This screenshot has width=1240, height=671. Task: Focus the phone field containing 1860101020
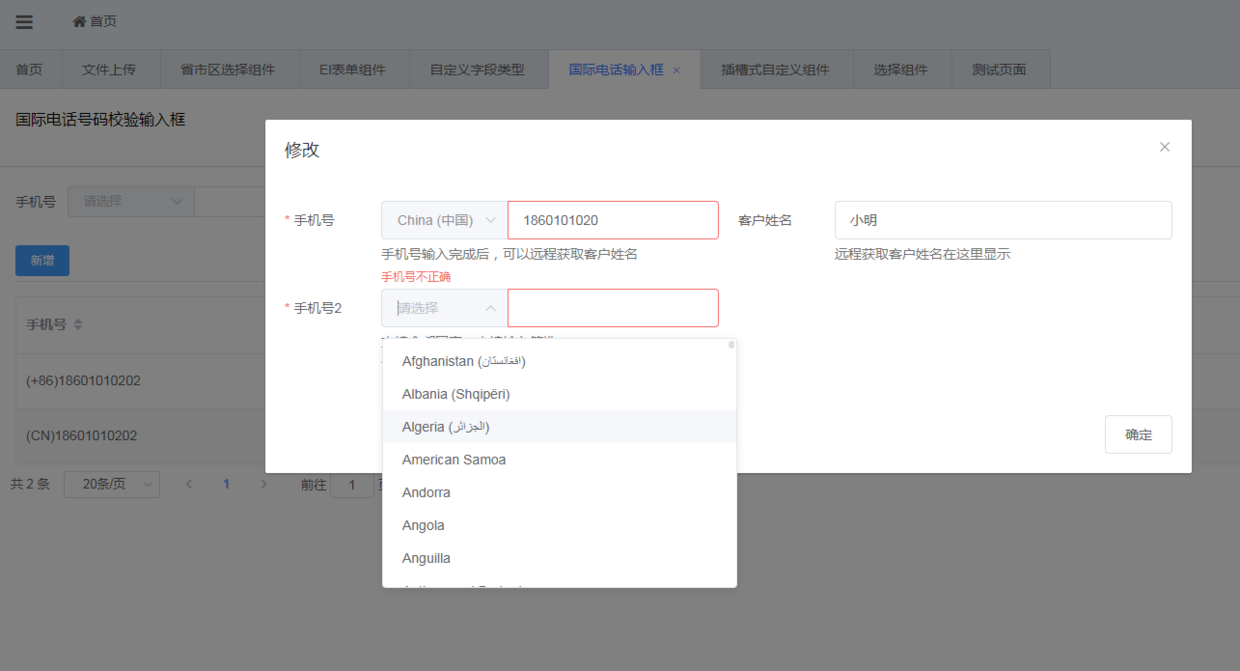pyautogui.click(x=613, y=220)
